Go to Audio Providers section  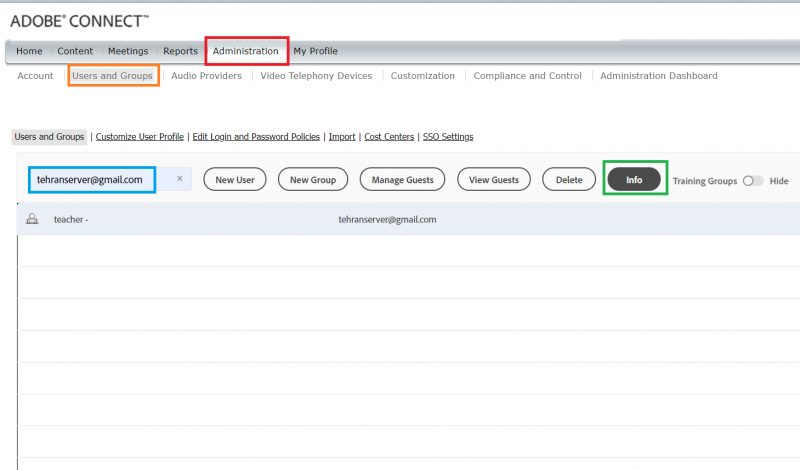[206, 76]
